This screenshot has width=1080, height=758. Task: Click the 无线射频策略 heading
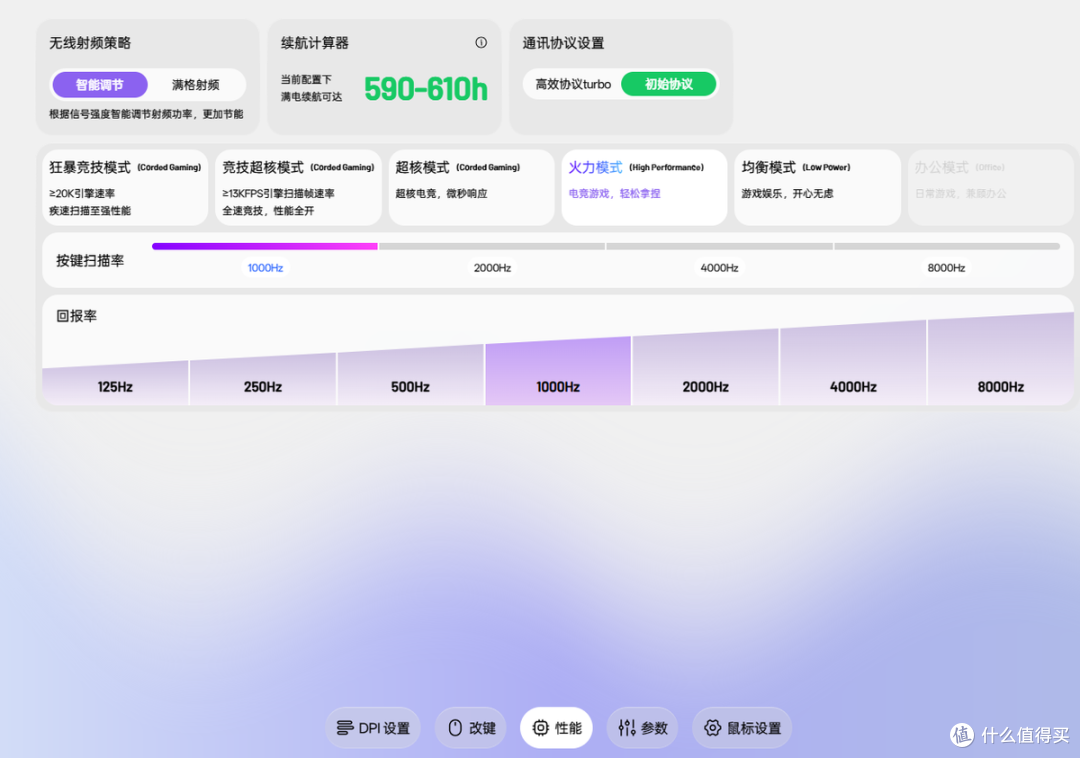point(90,43)
